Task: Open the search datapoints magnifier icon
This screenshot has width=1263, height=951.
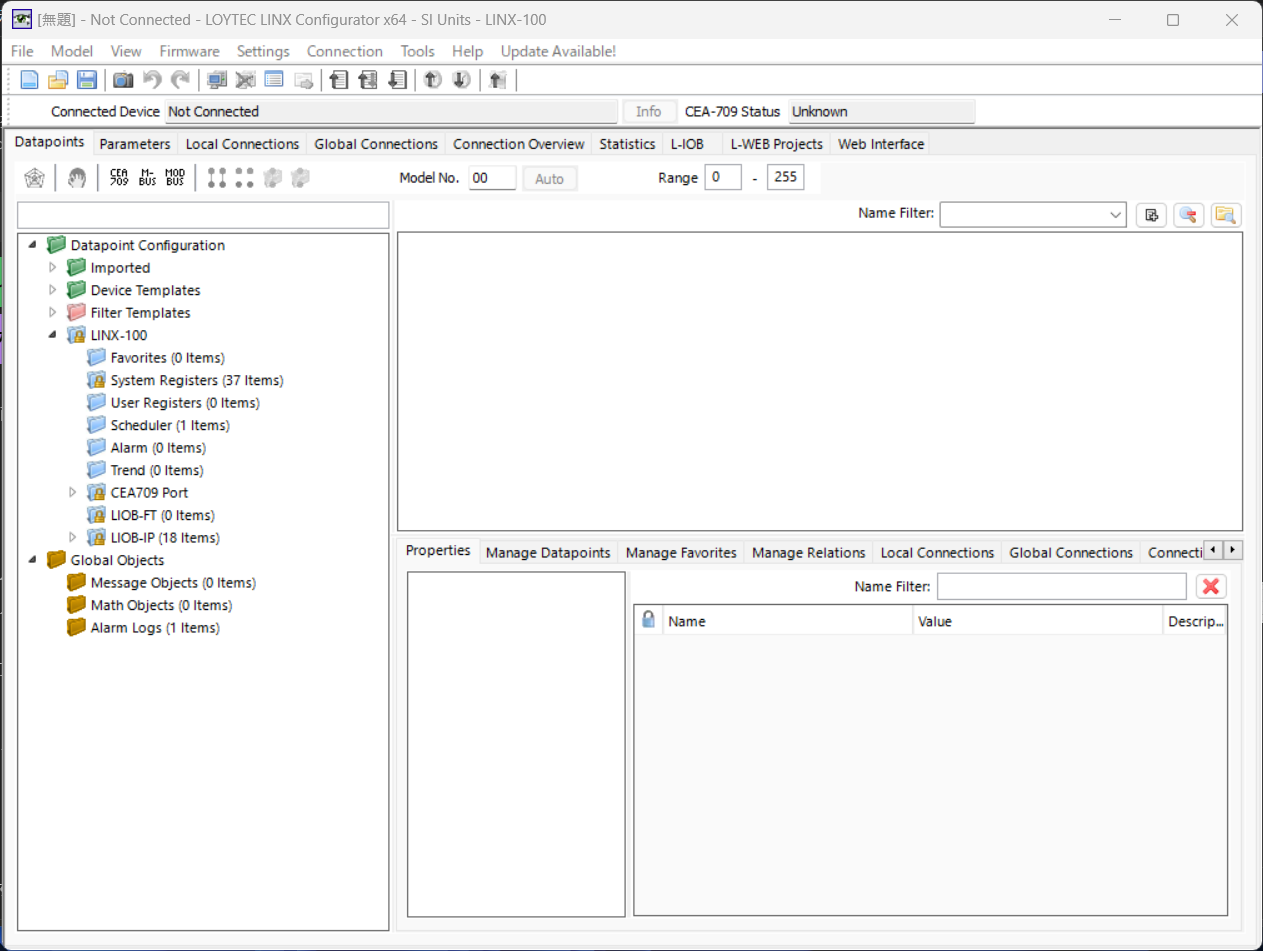Action: tap(1188, 214)
